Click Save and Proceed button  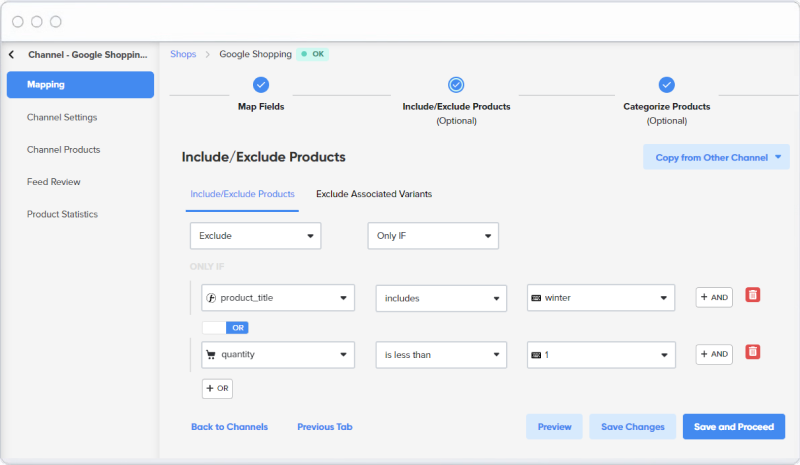734,427
